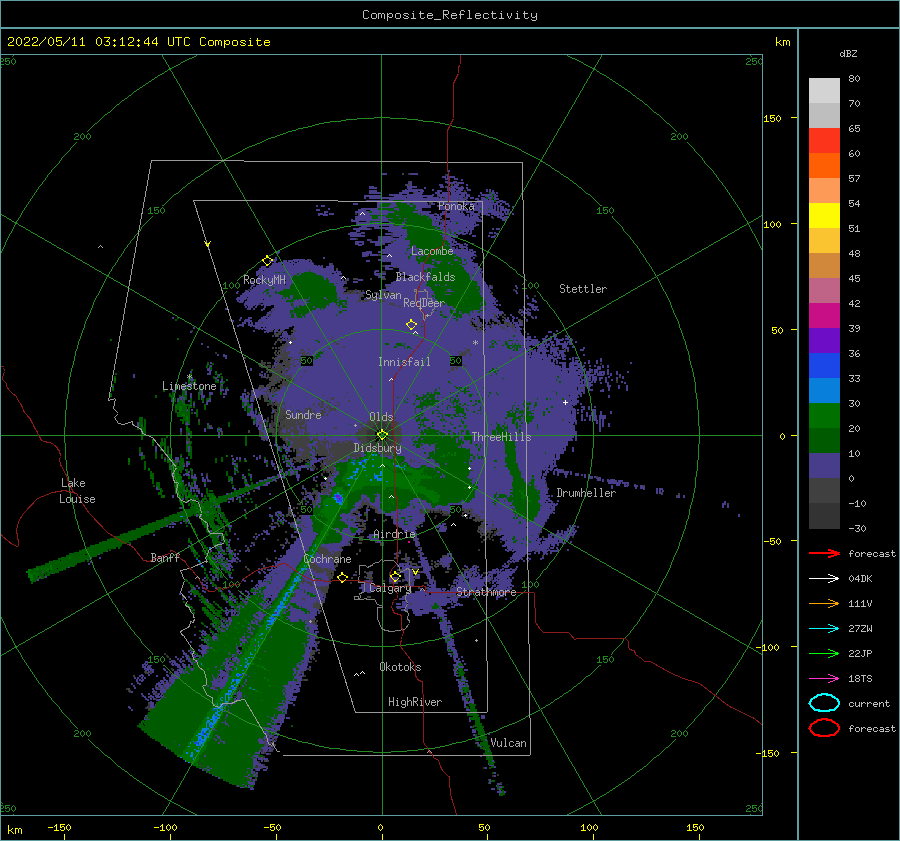Click the -150 value on bottom km axis

click(x=59, y=827)
